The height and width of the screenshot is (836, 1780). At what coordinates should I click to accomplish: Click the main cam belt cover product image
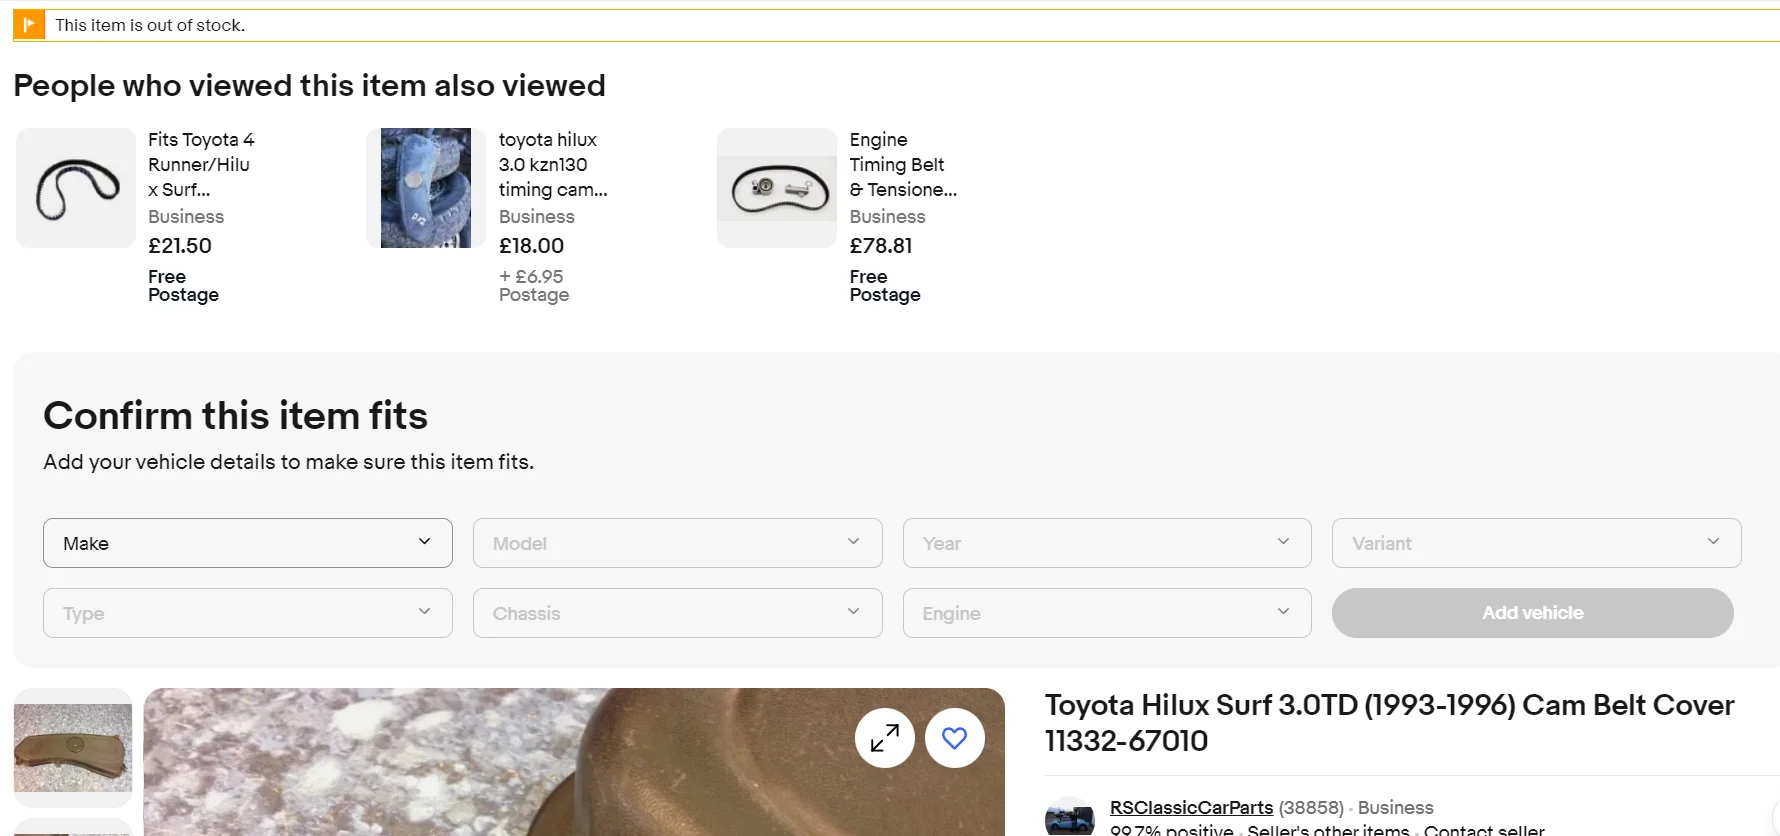[574, 762]
